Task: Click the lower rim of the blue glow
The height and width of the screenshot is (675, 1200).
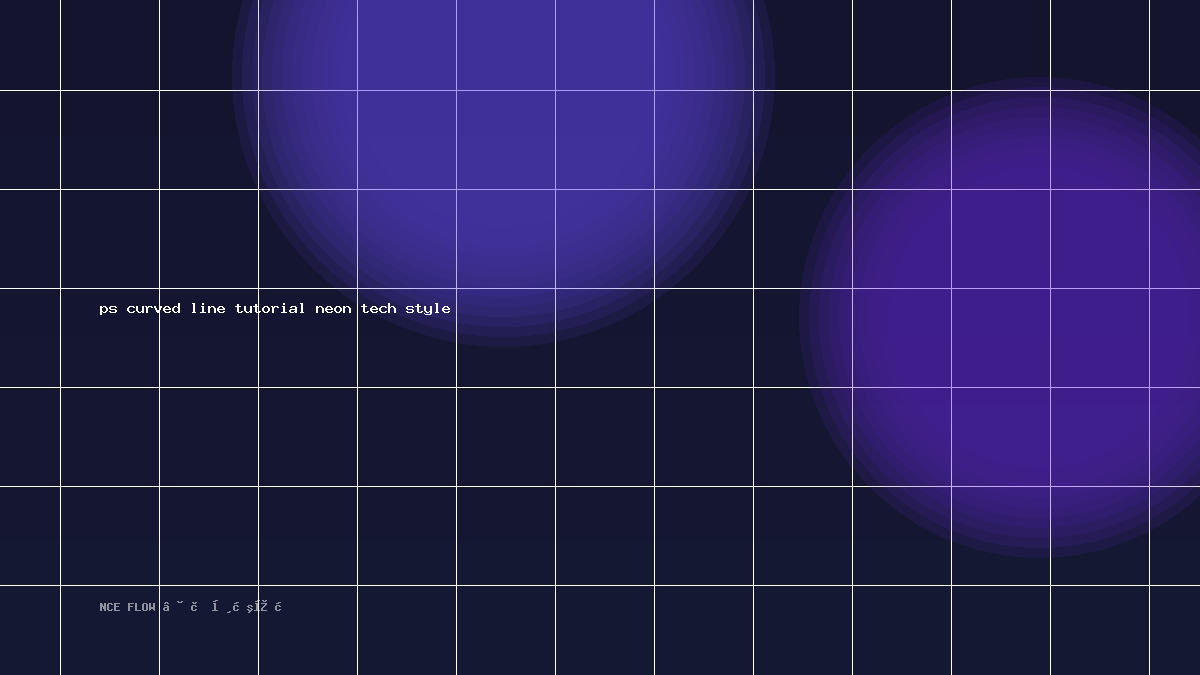Action: point(504,342)
